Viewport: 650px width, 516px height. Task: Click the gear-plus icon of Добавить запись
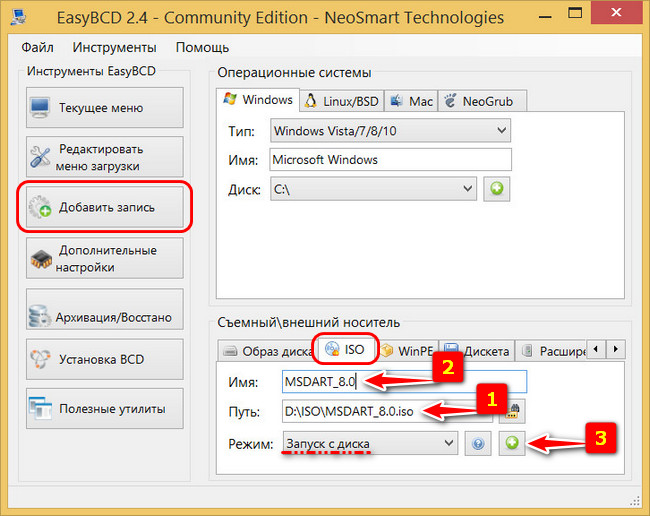[40, 207]
